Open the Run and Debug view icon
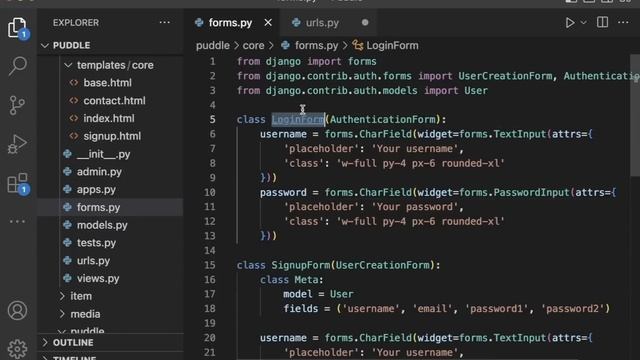 (17, 144)
